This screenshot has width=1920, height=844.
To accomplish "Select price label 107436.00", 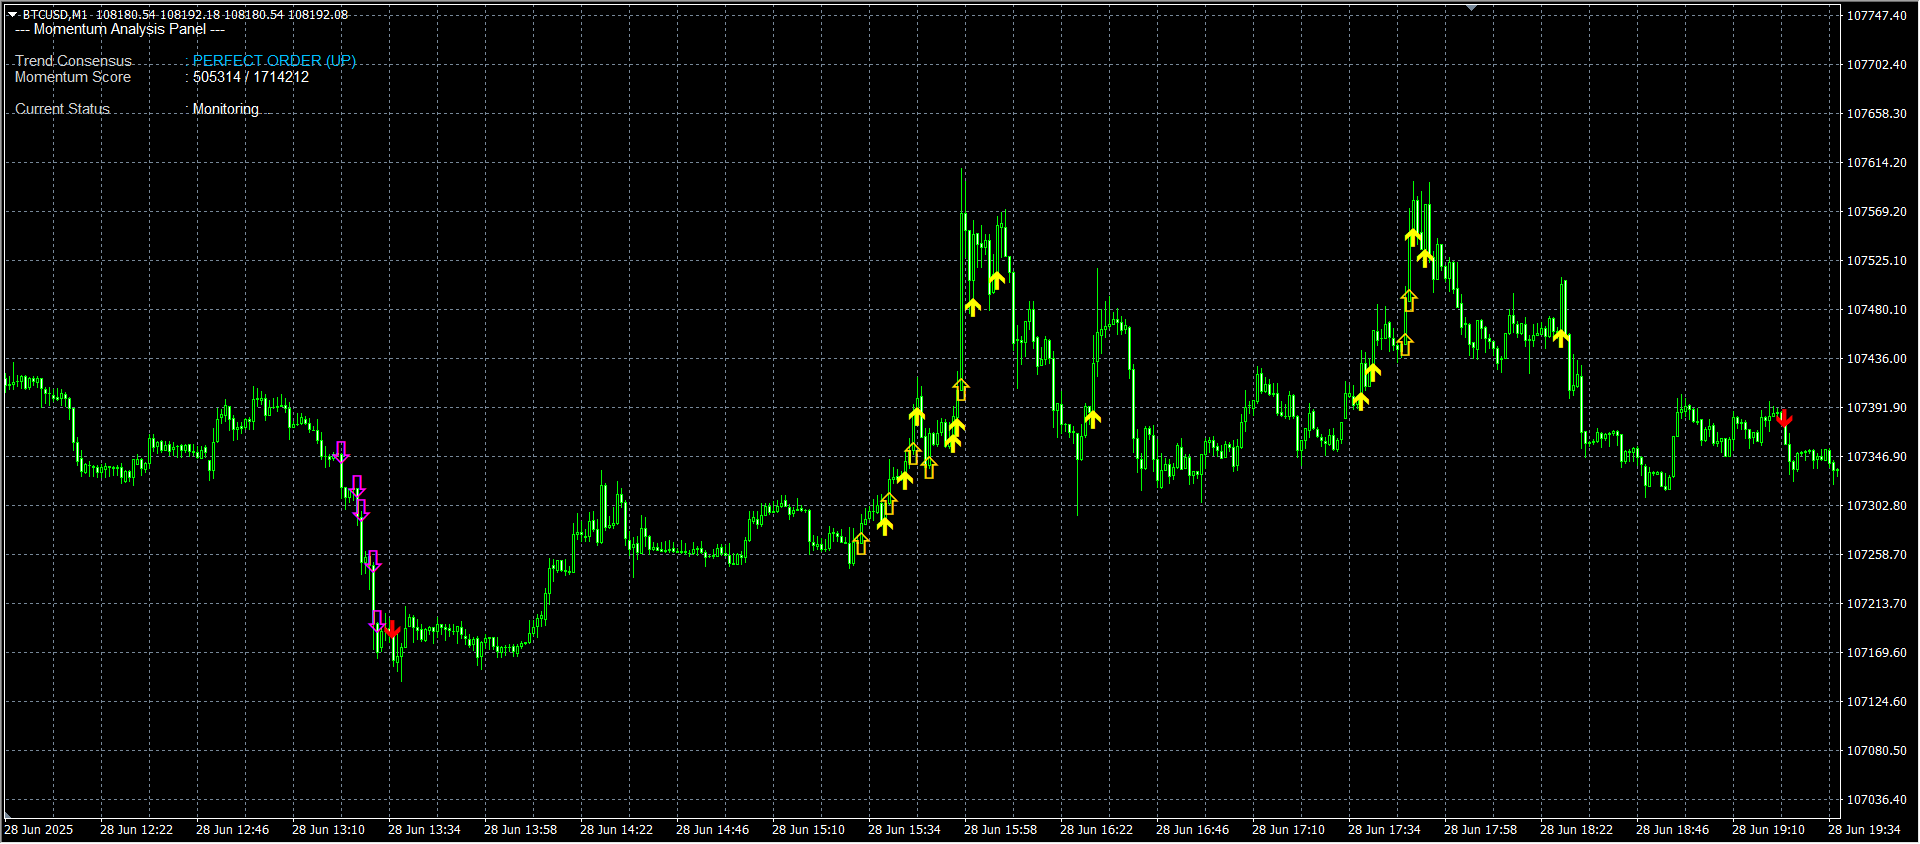I will [x=1876, y=359].
